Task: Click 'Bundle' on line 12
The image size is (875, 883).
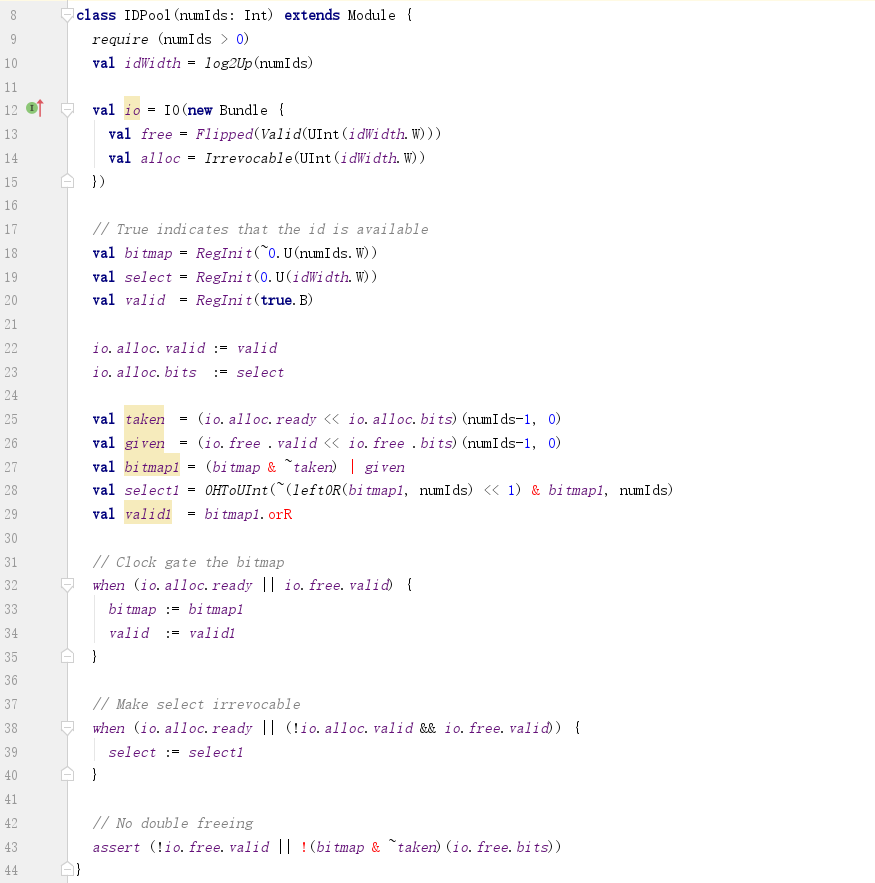Action: coord(243,110)
